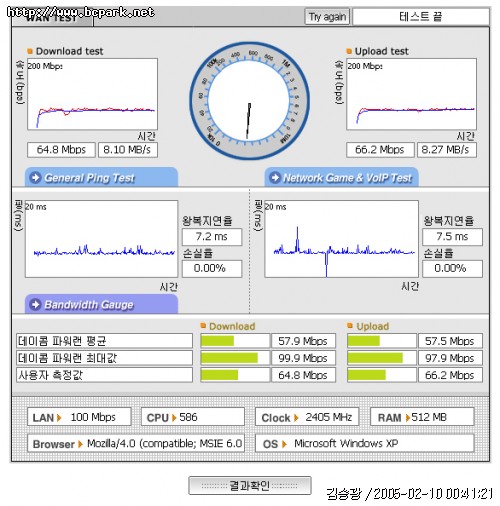This screenshot has width=500, height=506.
Task: Click the General Ping Test arrow icon
Action: click(35, 177)
